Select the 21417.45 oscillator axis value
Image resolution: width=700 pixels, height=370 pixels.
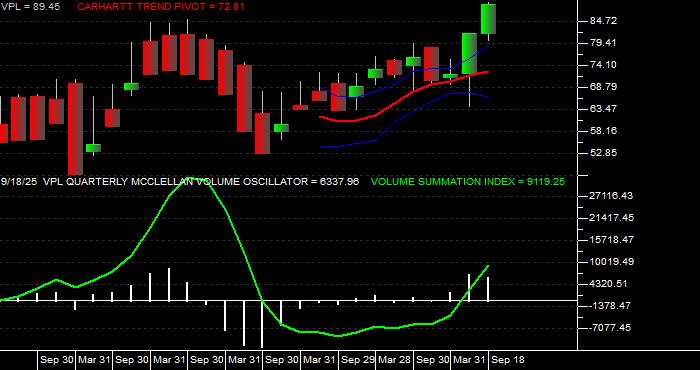coord(611,218)
